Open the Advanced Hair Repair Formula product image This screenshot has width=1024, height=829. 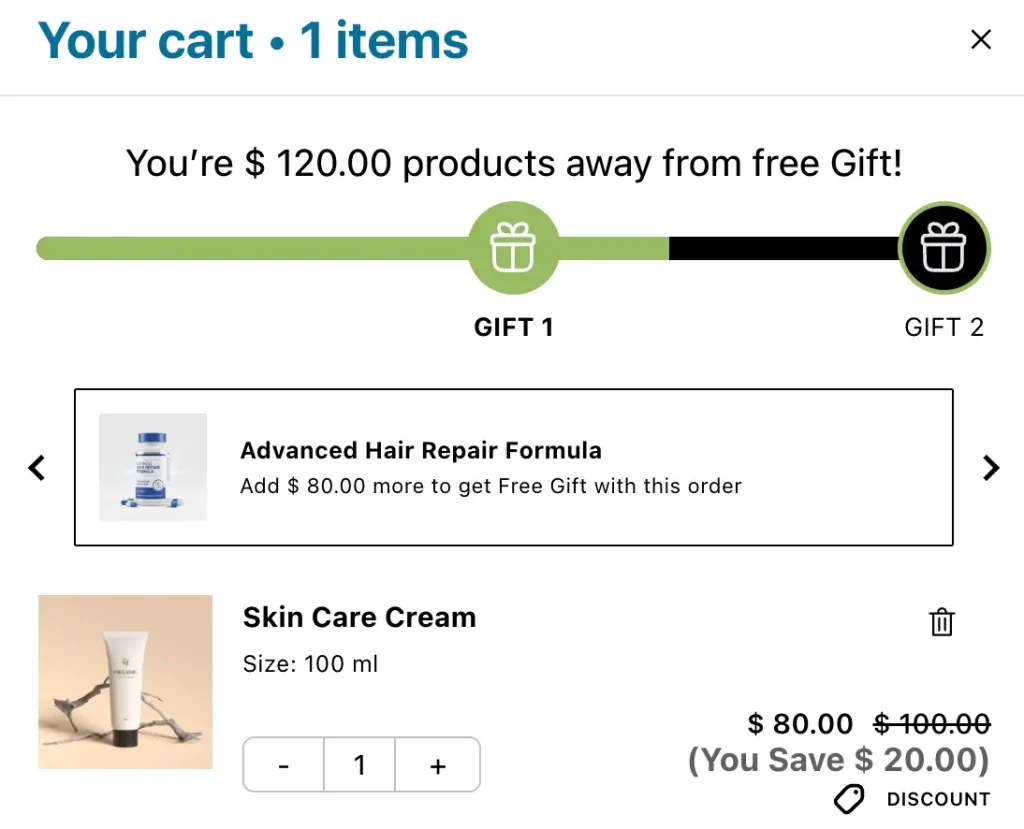153,467
